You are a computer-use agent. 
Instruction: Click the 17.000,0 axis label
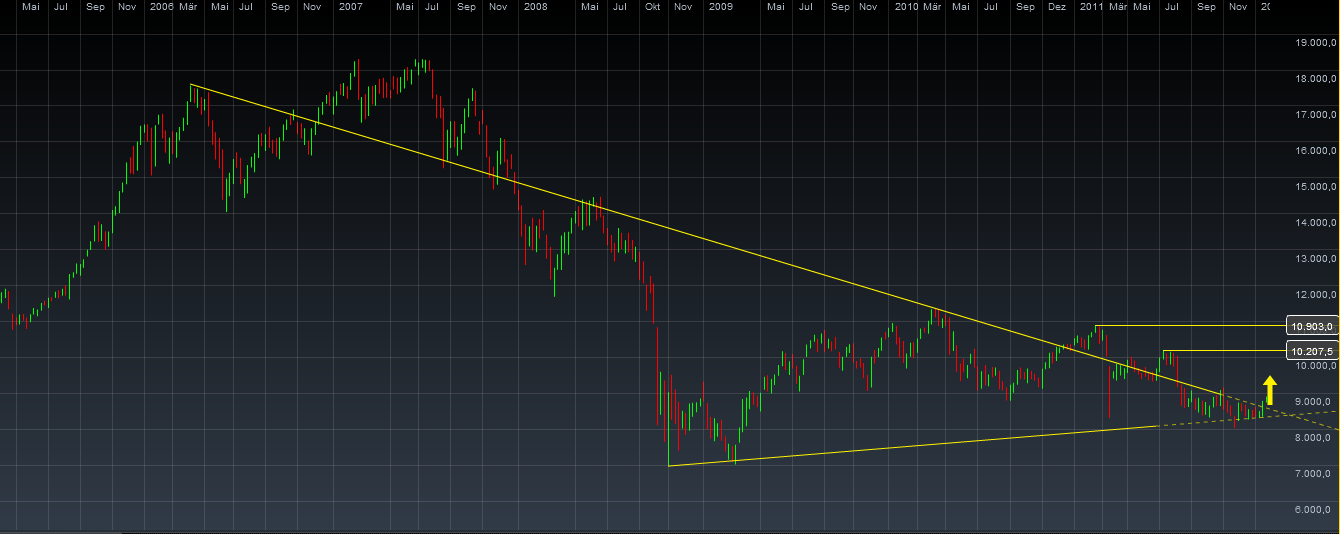(x=1316, y=115)
